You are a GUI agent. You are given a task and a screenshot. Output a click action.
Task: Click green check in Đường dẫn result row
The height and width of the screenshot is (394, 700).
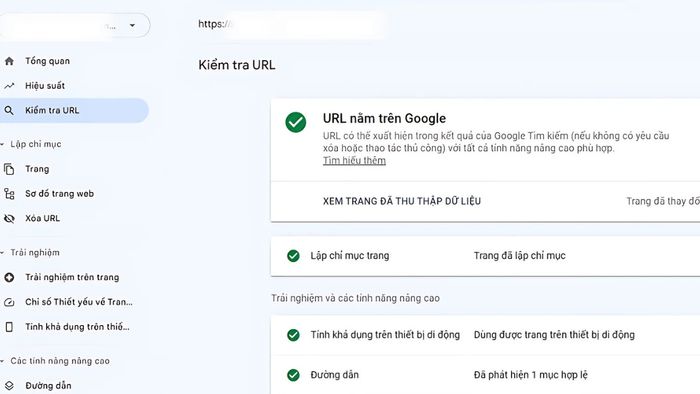(x=293, y=375)
